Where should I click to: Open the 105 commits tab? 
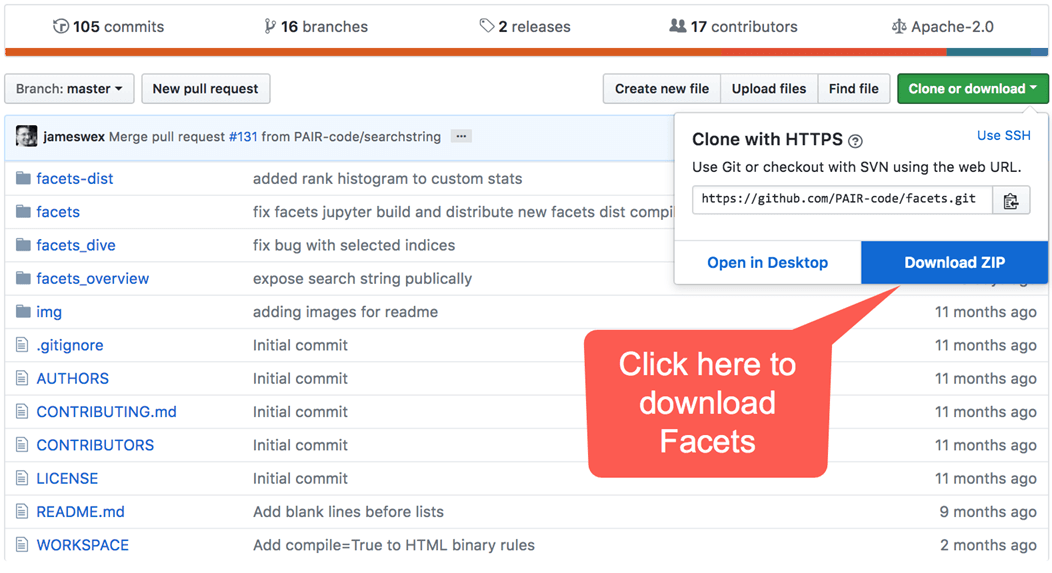108,27
